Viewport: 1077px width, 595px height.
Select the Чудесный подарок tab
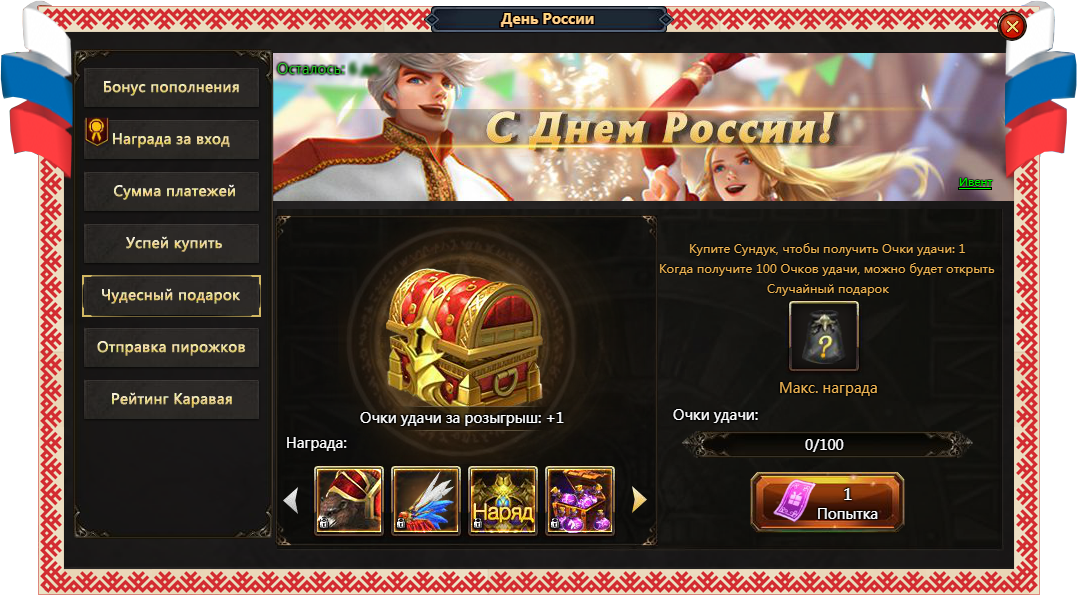click(x=171, y=295)
